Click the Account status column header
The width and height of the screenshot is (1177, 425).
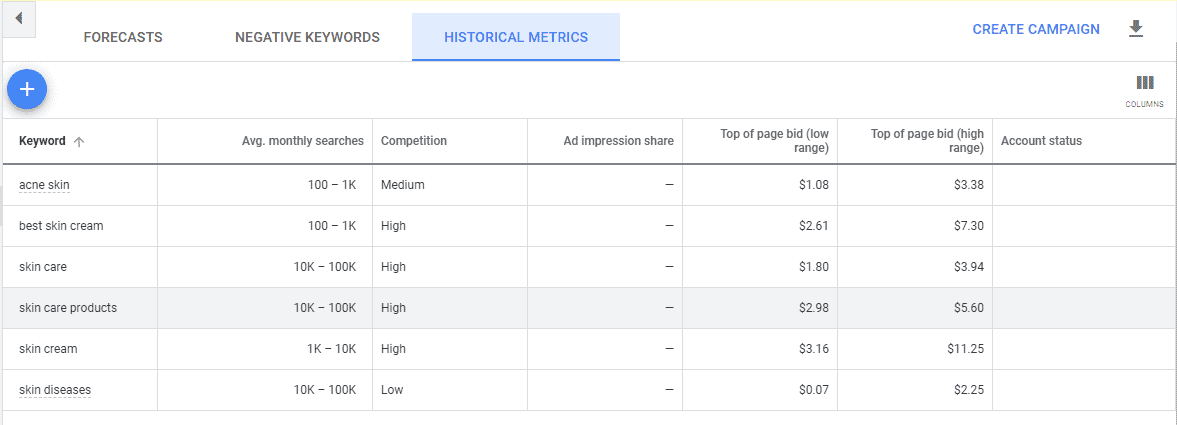pyautogui.click(x=1041, y=141)
